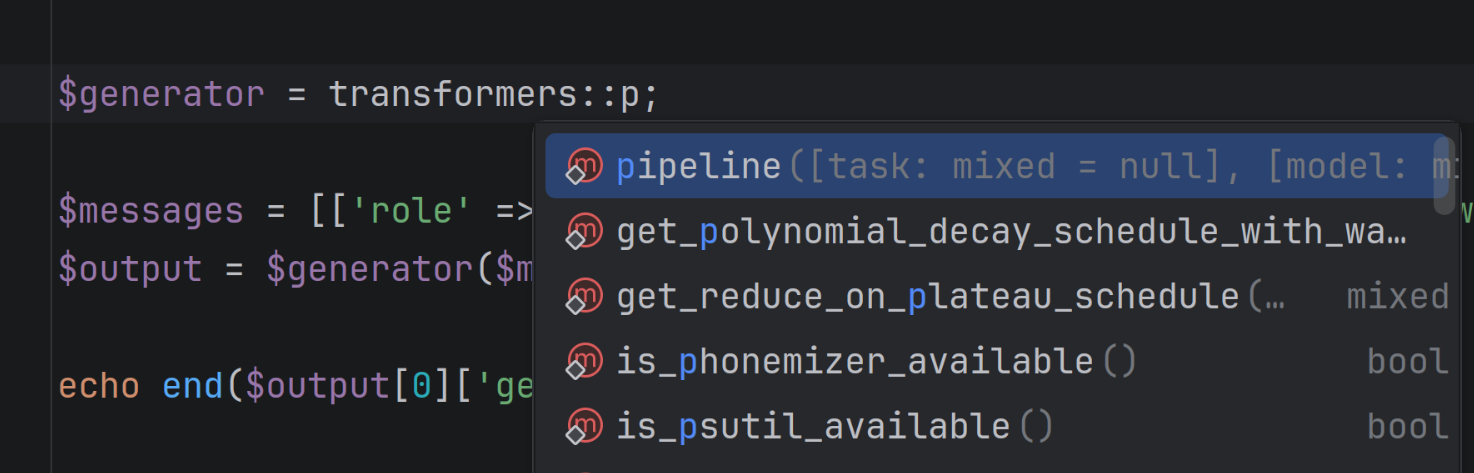This screenshot has height=473, width=1474.
Task: Click the method icon beside pipeline
Action: click(583, 167)
